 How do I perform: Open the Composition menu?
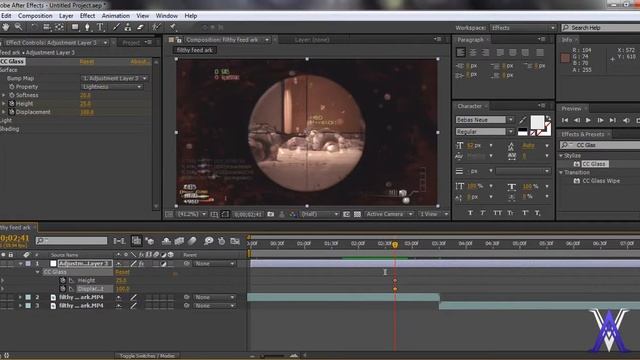pyautogui.click(x=35, y=16)
